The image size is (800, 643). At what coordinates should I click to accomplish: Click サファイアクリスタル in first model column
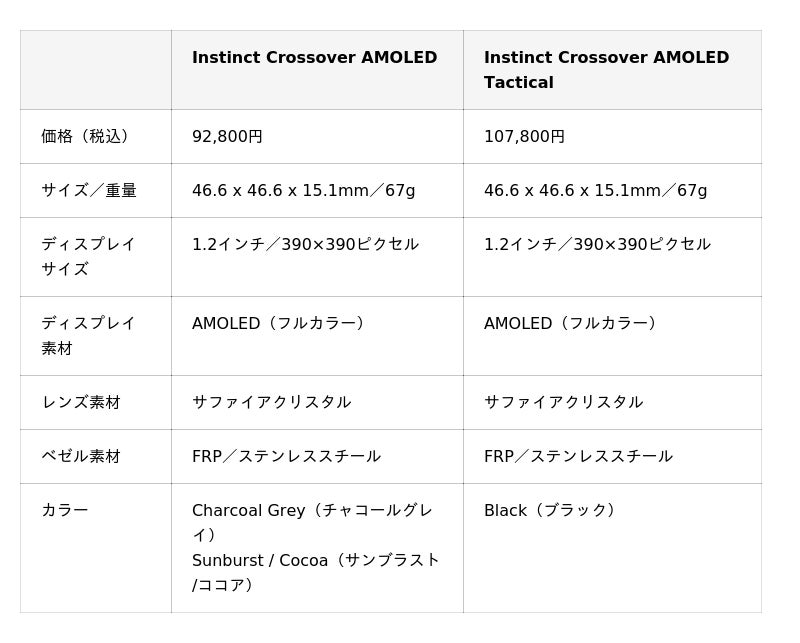coord(271,402)
